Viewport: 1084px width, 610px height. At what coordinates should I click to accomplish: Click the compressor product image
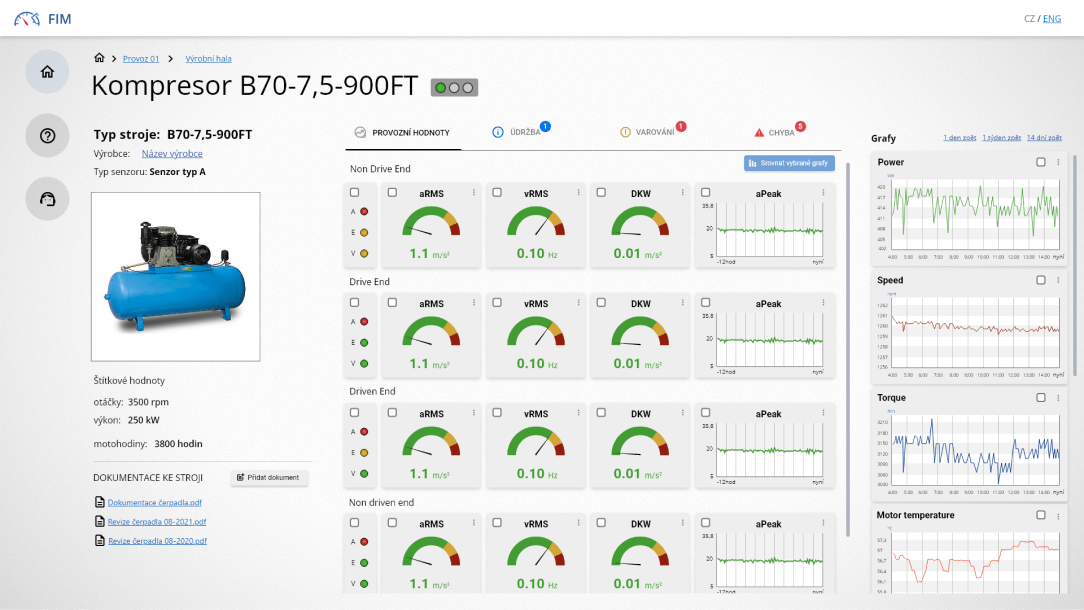175,276
